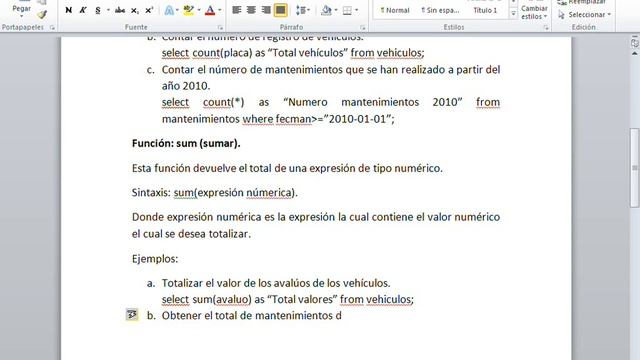
Task: Click 'Esta función devuelve el total' sentence
Action: coord(287,168)
